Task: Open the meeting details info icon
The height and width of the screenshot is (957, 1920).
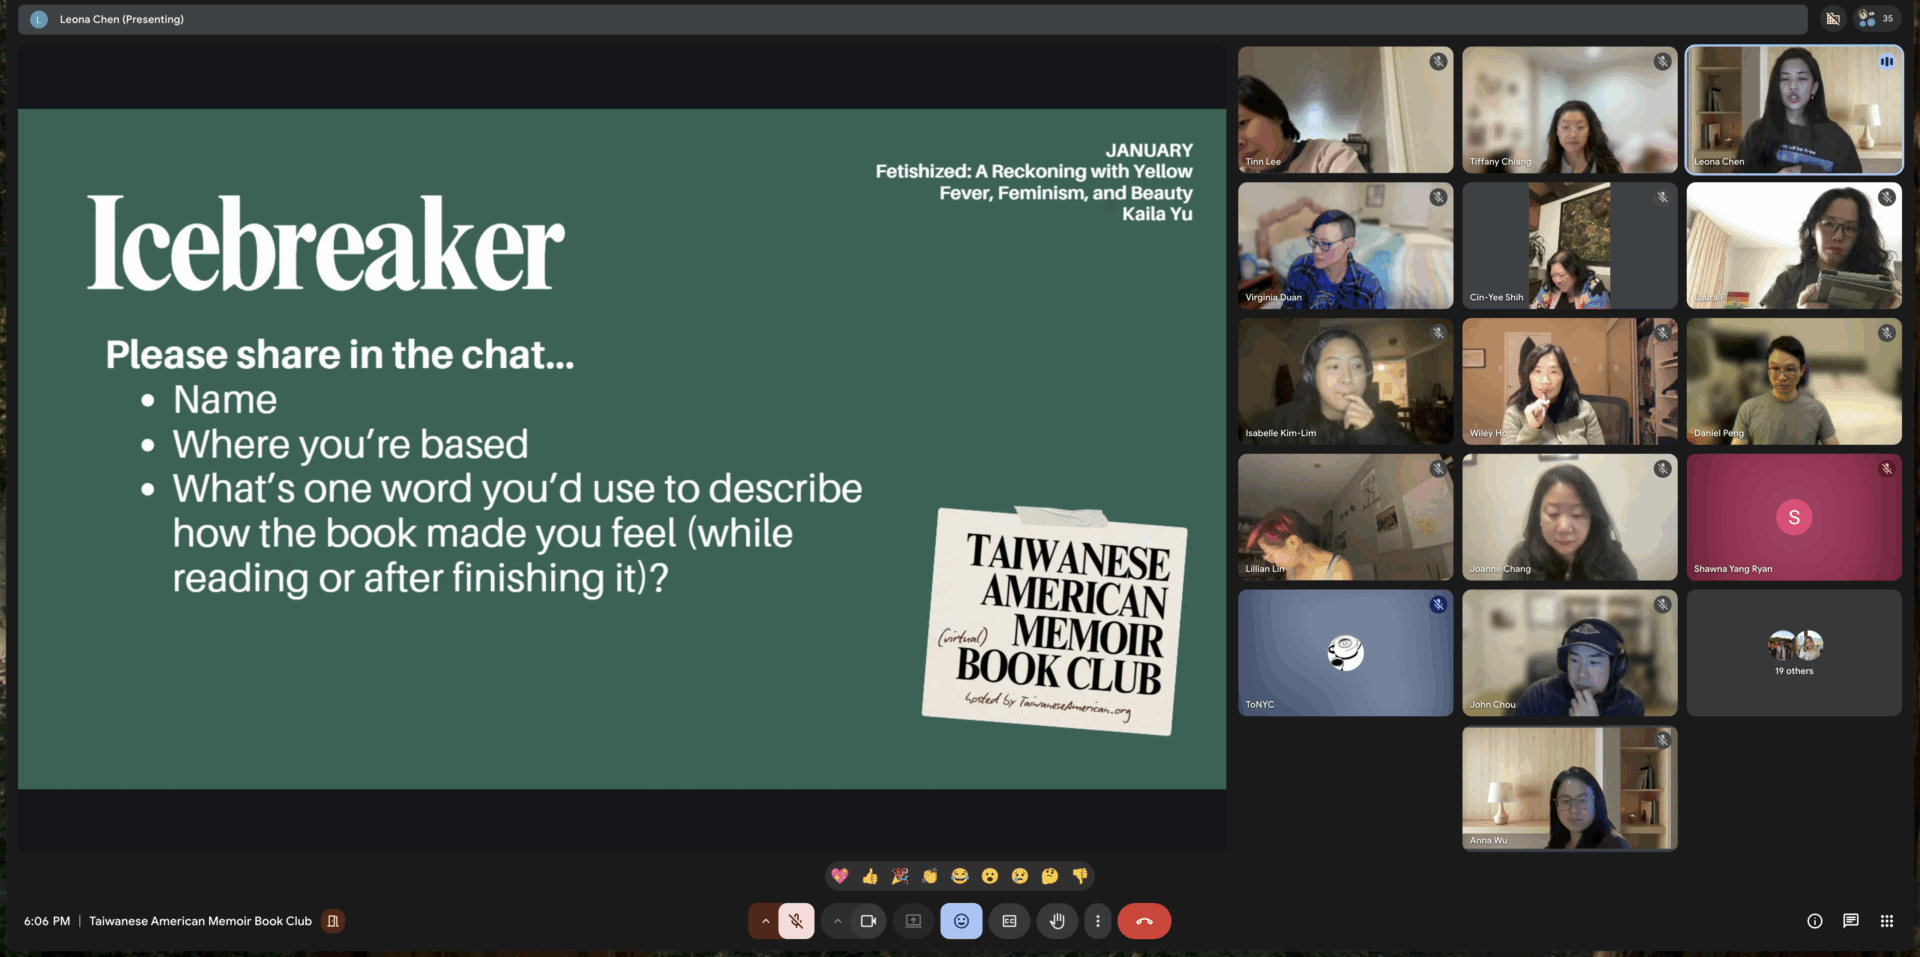Action: pyautogui.click(x=1815, y=921)
